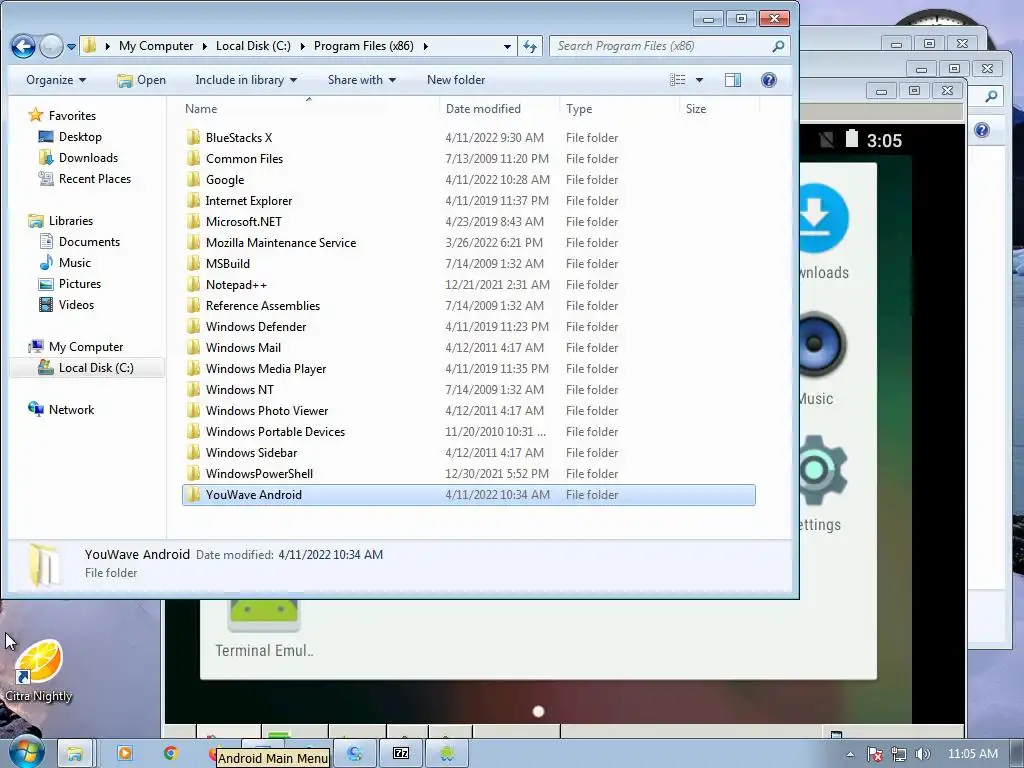Image resolution: width=1024 pixels, height=768 pixels.
Task: Select WindowsPowerShell folder name
Action: pos(259,473)
